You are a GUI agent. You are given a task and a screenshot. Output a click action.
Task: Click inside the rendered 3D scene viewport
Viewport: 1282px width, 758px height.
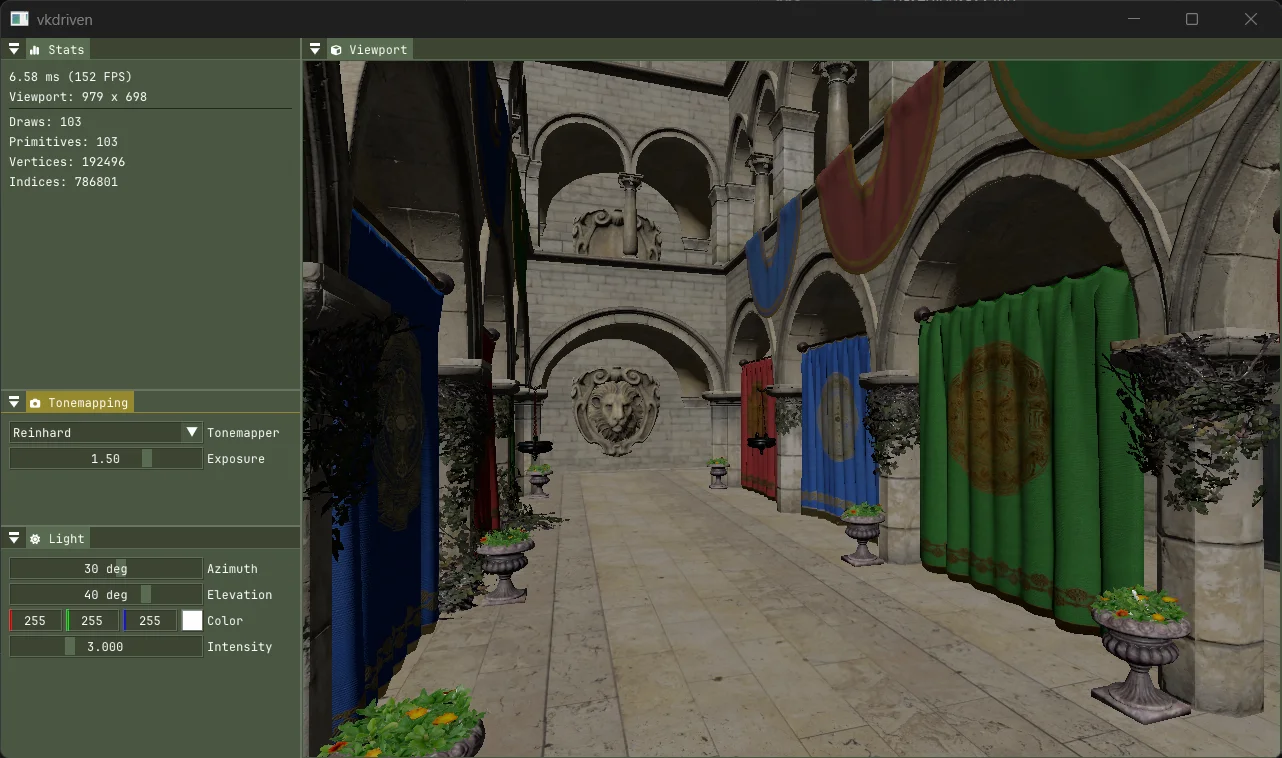(x=791, y=408)
